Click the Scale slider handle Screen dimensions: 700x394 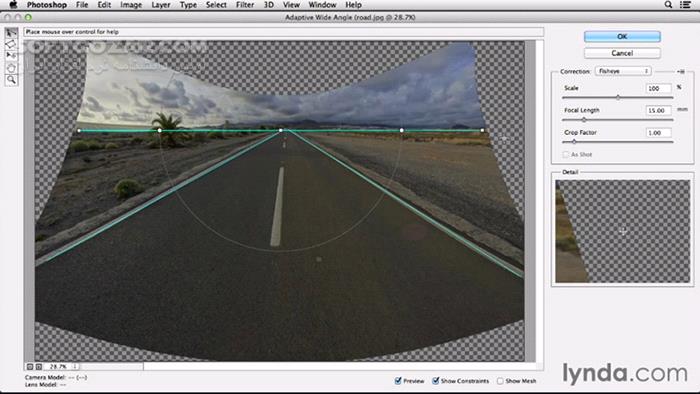[x=618, y=97]
